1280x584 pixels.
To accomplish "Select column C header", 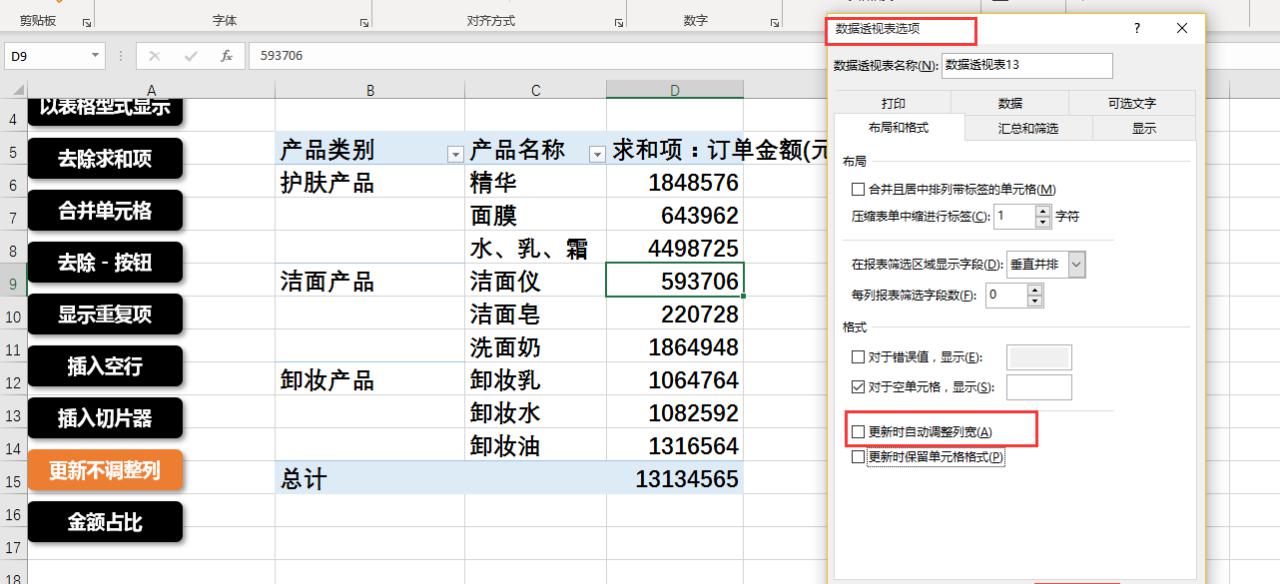I will pos(536,90).
